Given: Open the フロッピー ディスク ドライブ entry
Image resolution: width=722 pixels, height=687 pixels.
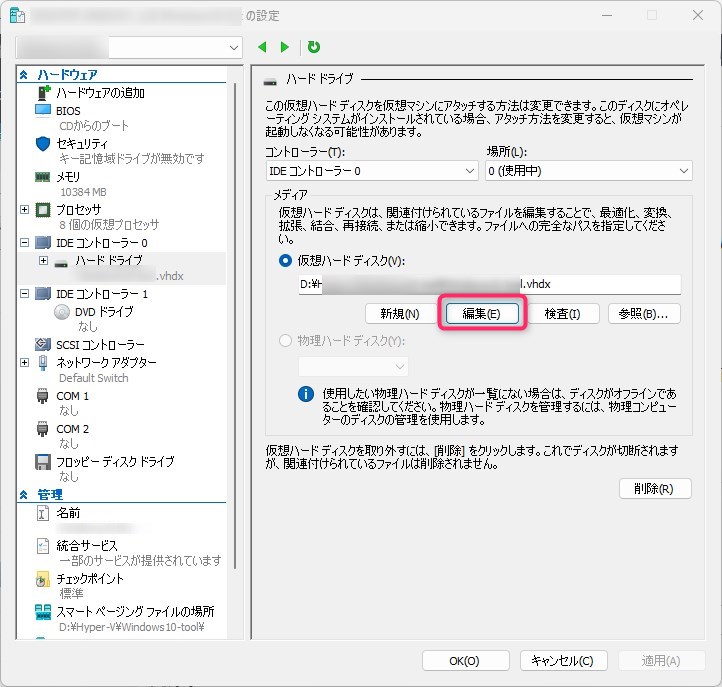Looking at the screenshot, I should point(114,461).
